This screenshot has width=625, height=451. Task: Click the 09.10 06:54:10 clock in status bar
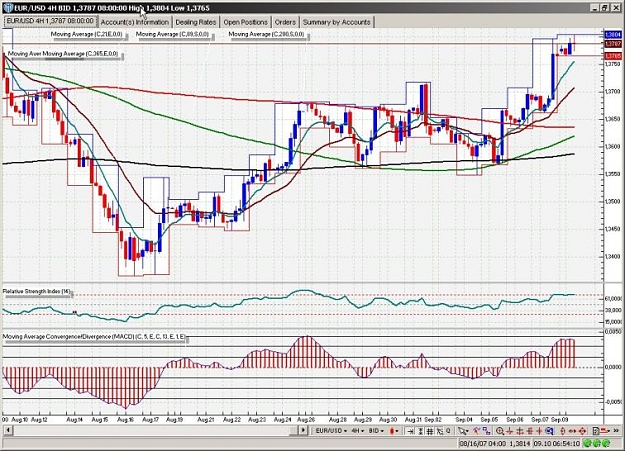(556, 443)
